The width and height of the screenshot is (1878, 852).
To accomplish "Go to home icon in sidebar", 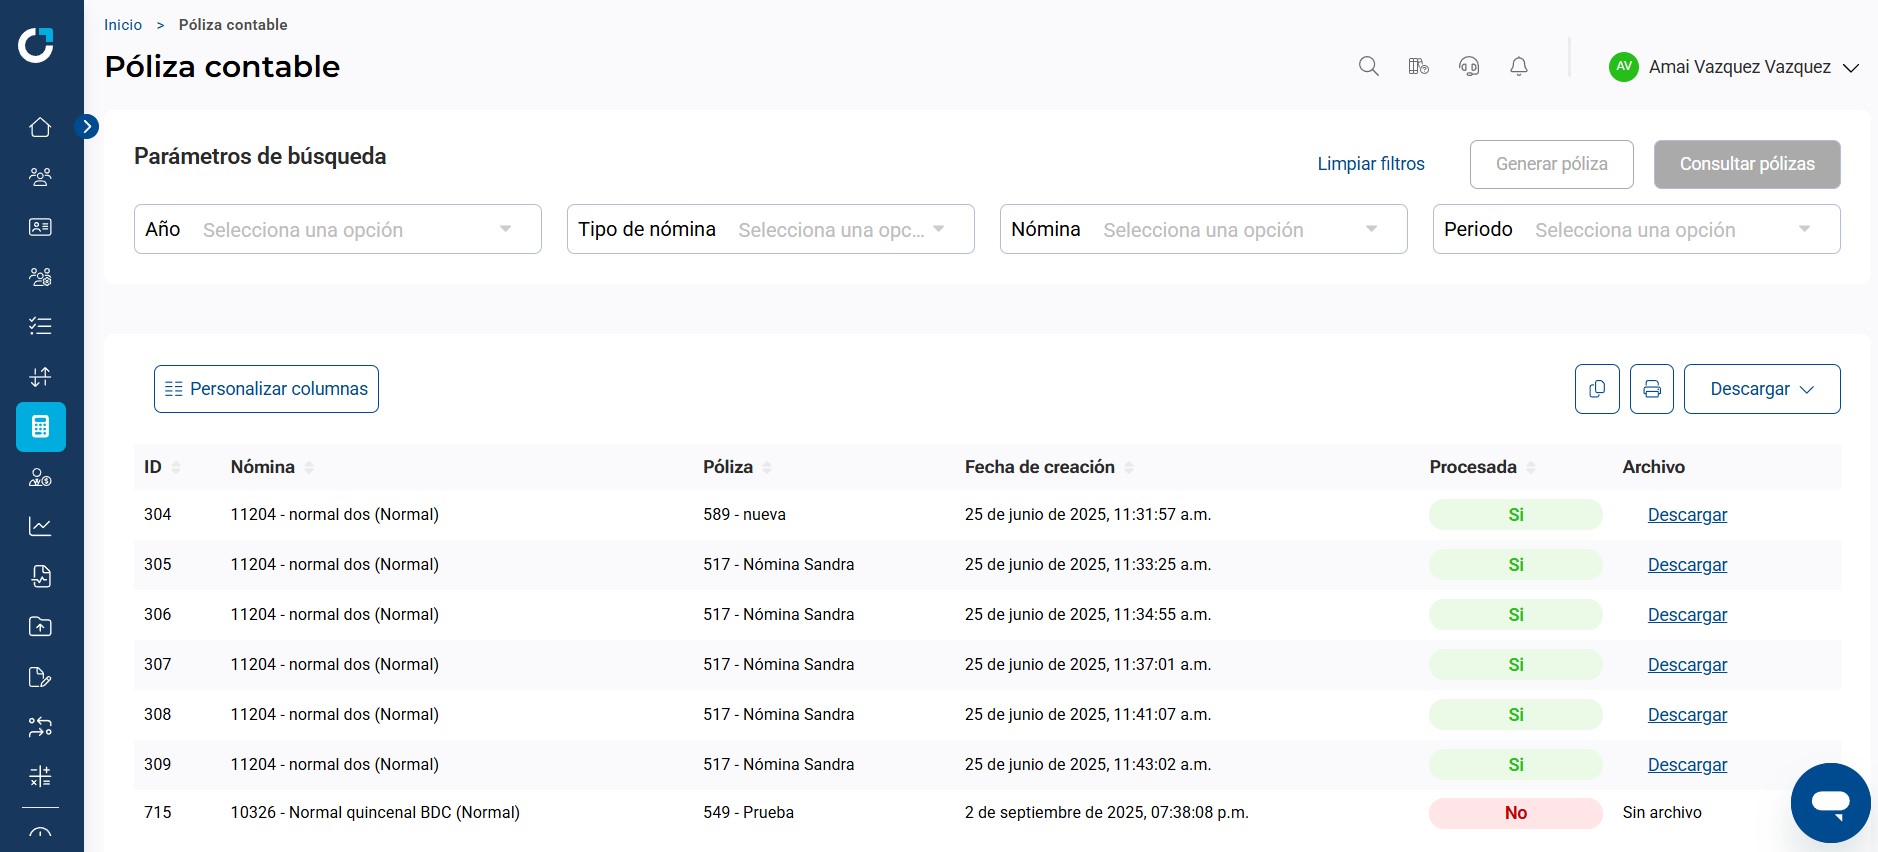I will click(x=40, y=127).
